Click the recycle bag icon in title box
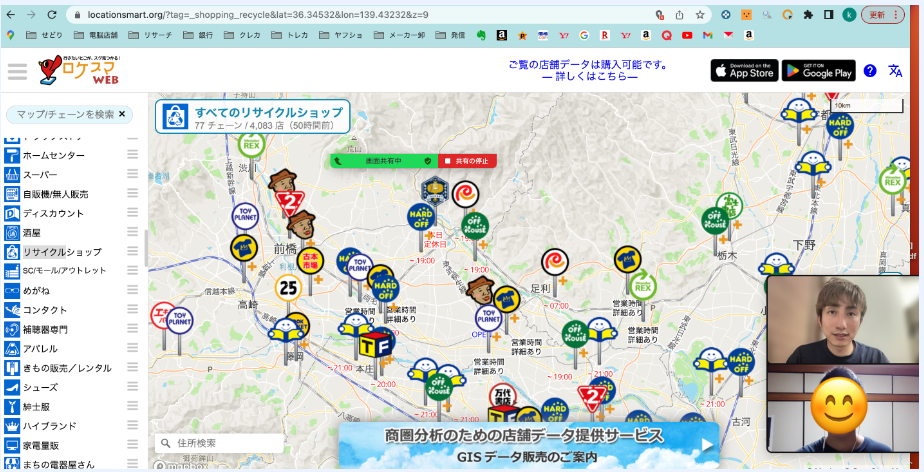 tap(175, 116)
